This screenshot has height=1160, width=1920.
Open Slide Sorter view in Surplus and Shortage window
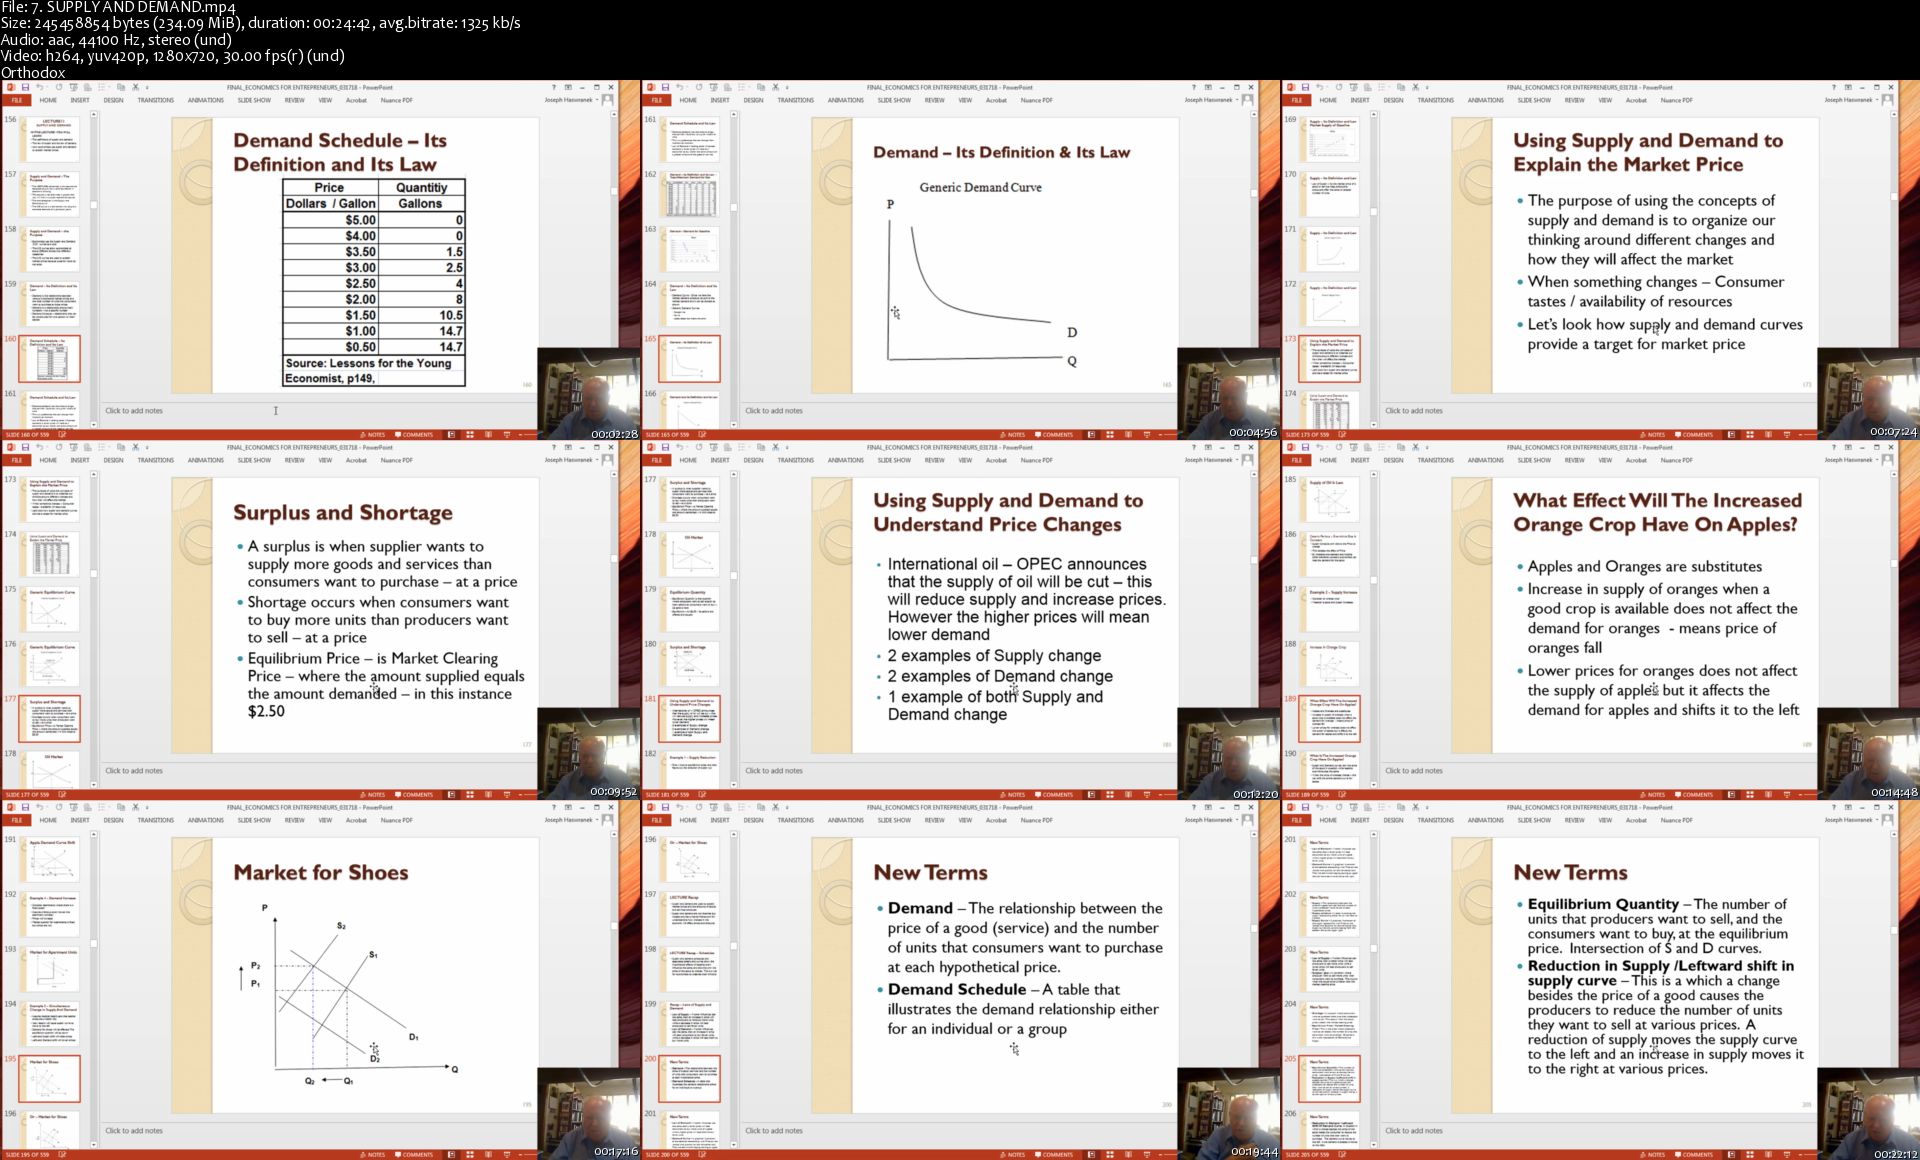[x=469, y=795]
